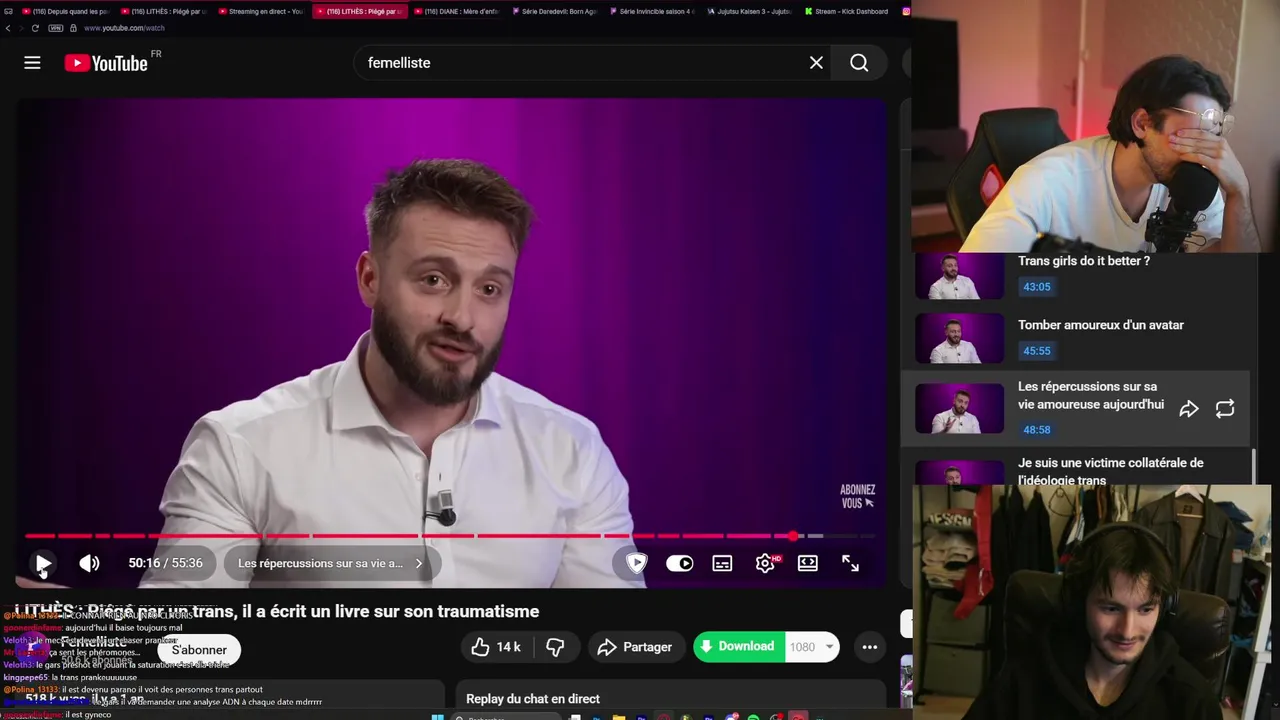
Task: Click the video title text
Action: [x=277, y=611]
